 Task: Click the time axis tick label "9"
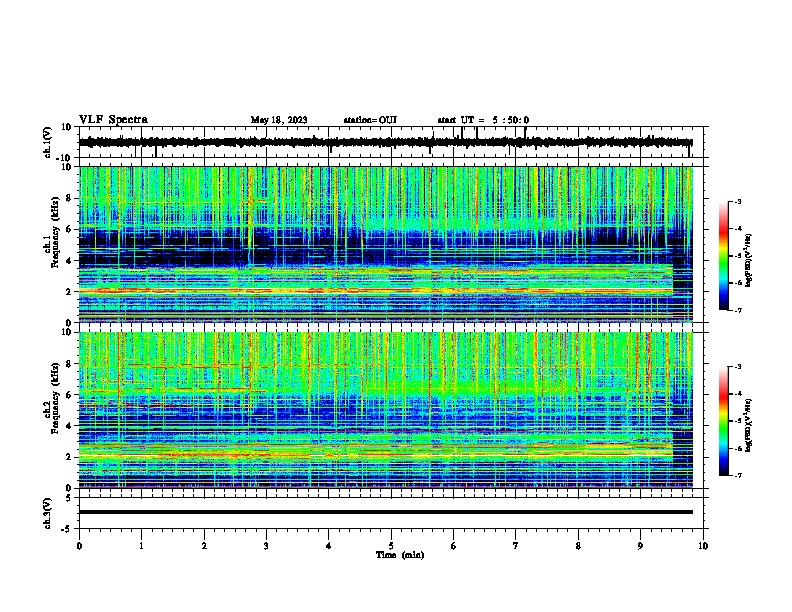pyautogui.click(x=640, y=546)
